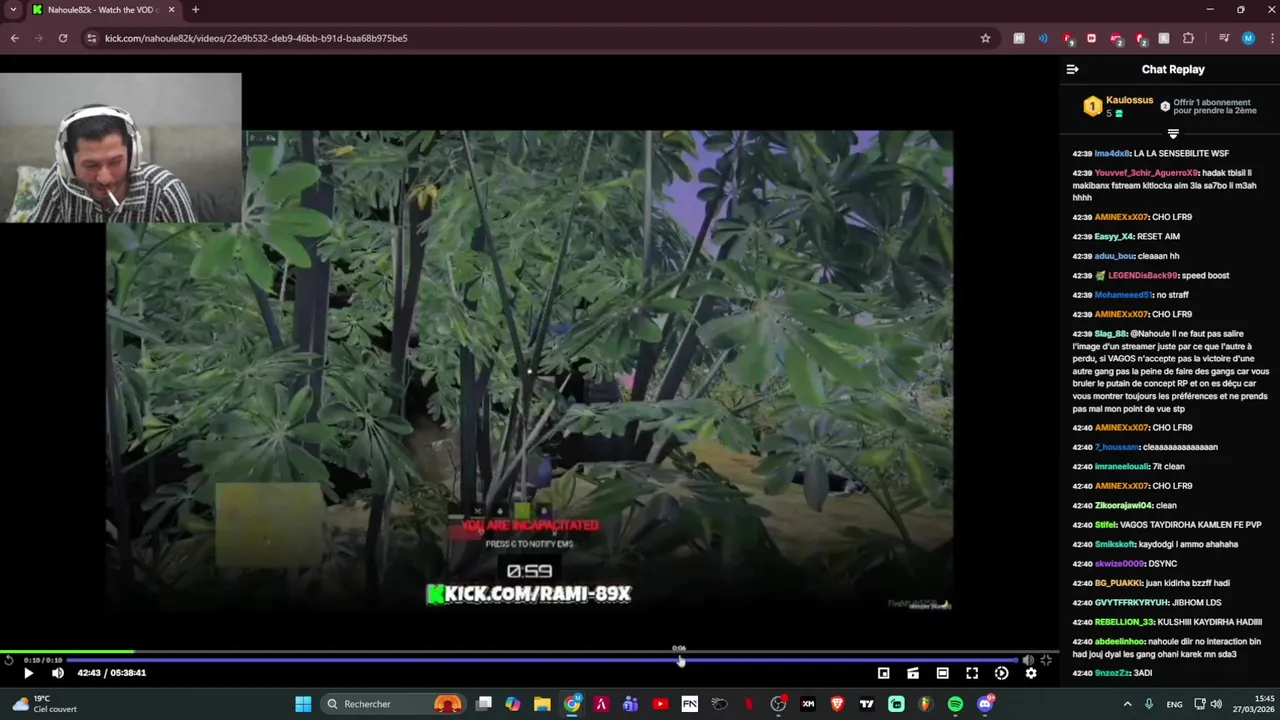The height and width of the screenshot is (720, 1280).
Task: Click the 42:43 / 05:38:41 time display
Action: click(112, 673)
